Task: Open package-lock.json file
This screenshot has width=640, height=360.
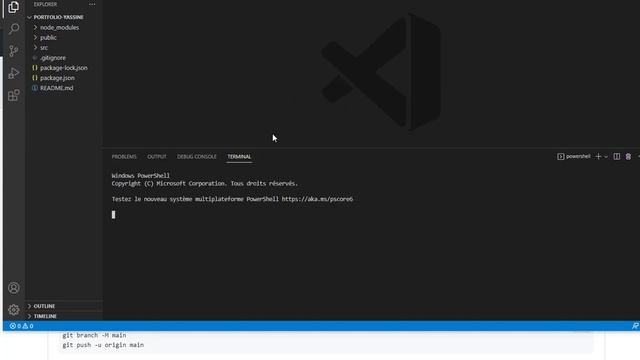Action: [x=63, y=68]
